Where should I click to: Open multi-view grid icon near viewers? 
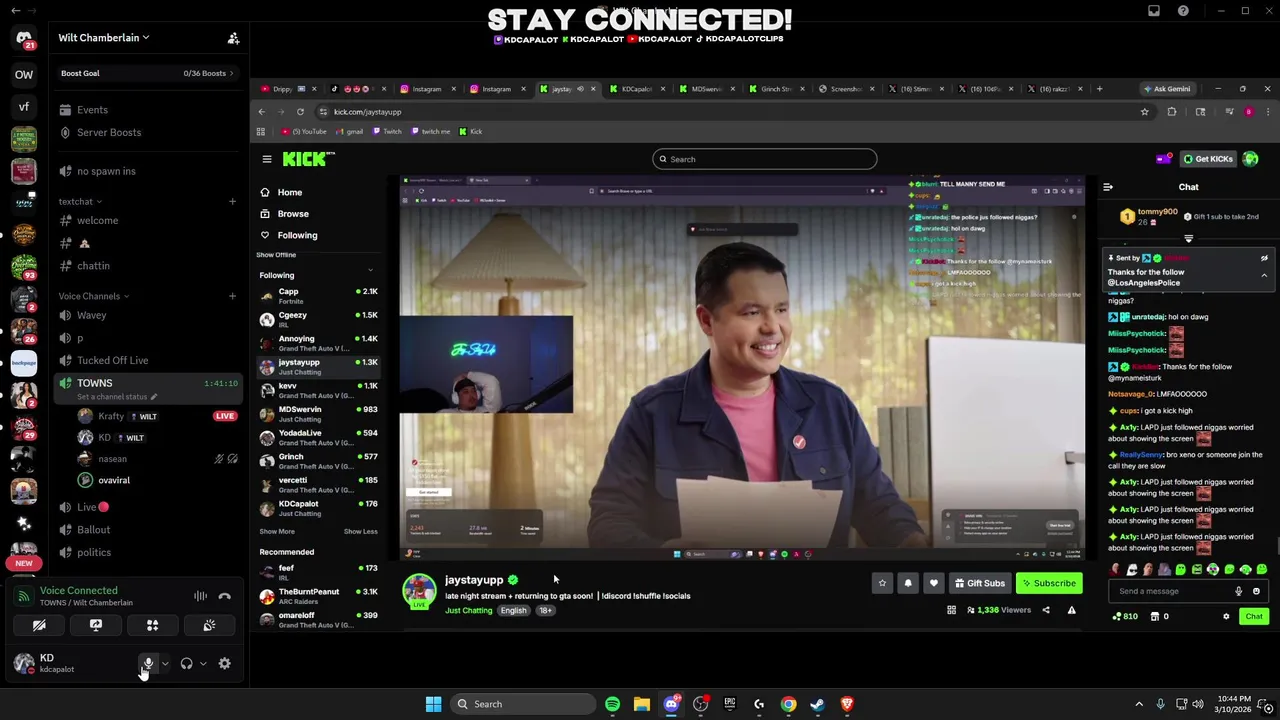[x=951, y=610]
